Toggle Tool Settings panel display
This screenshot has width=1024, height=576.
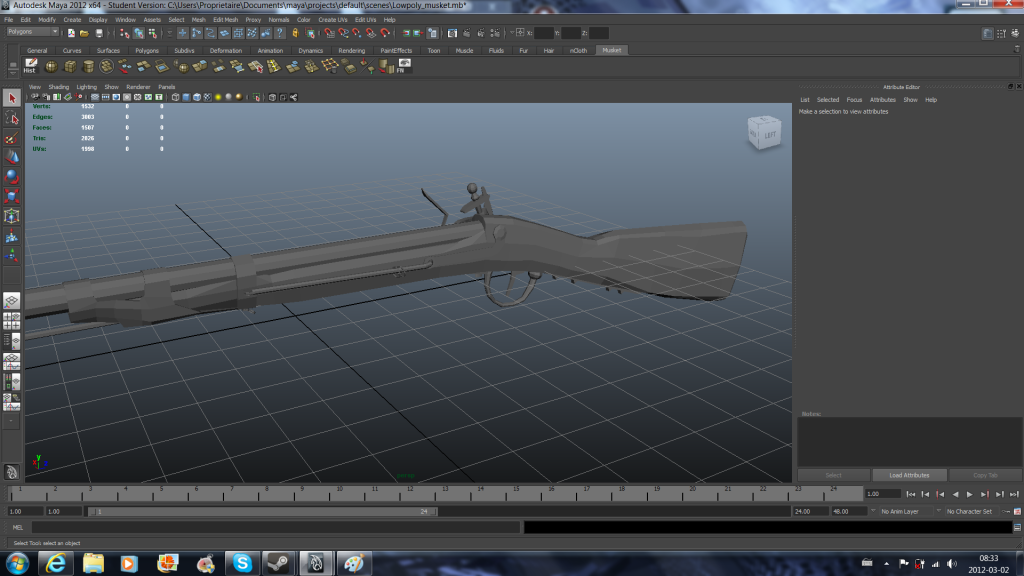coord(1001,33)
